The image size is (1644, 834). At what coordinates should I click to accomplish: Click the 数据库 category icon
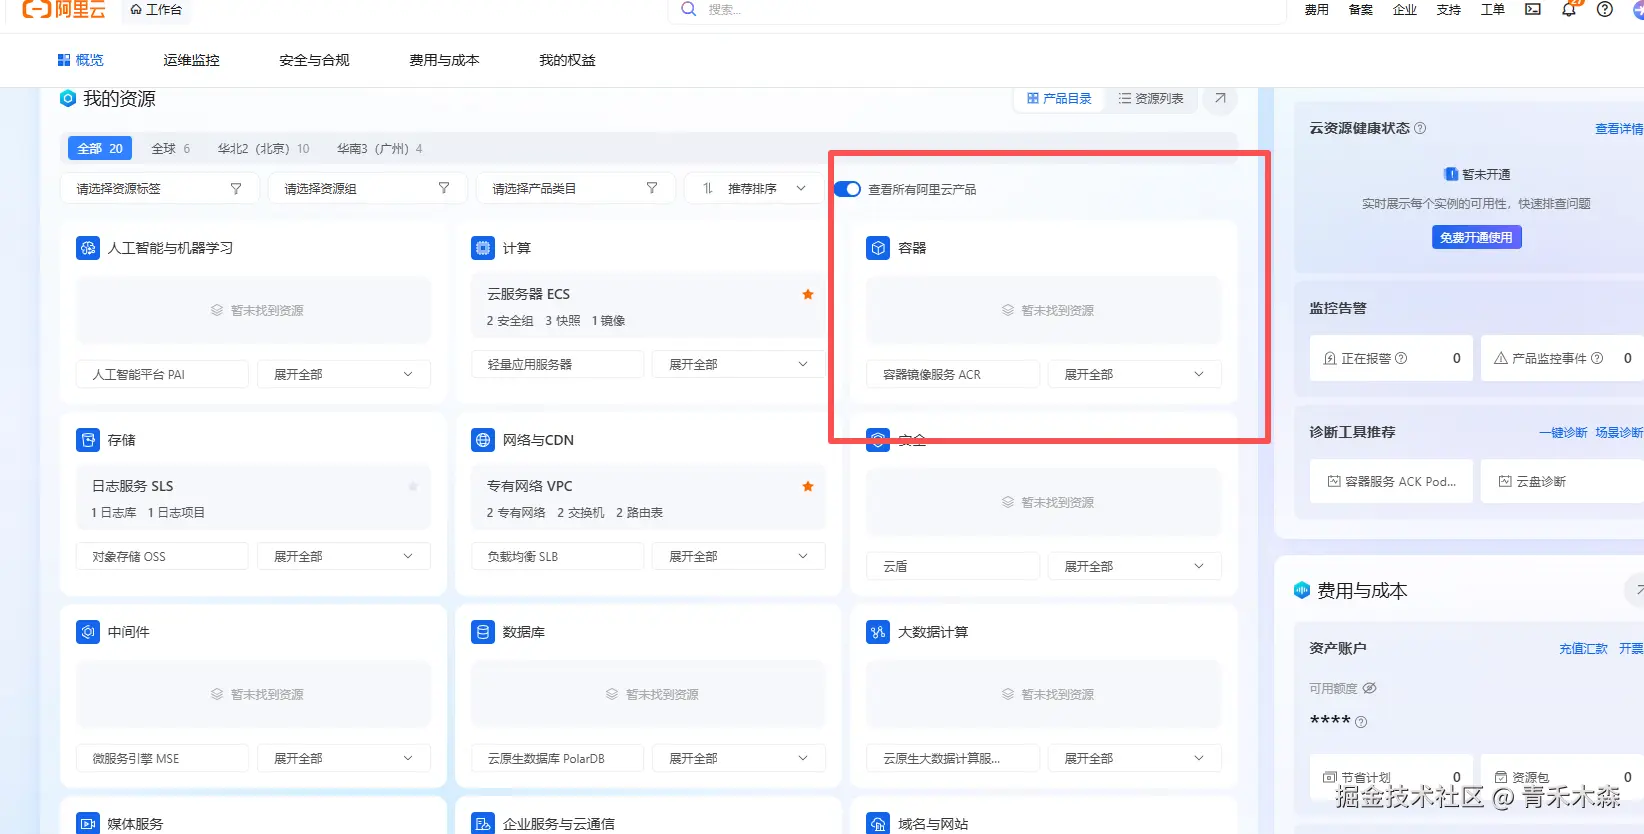[x=483, y=632]
